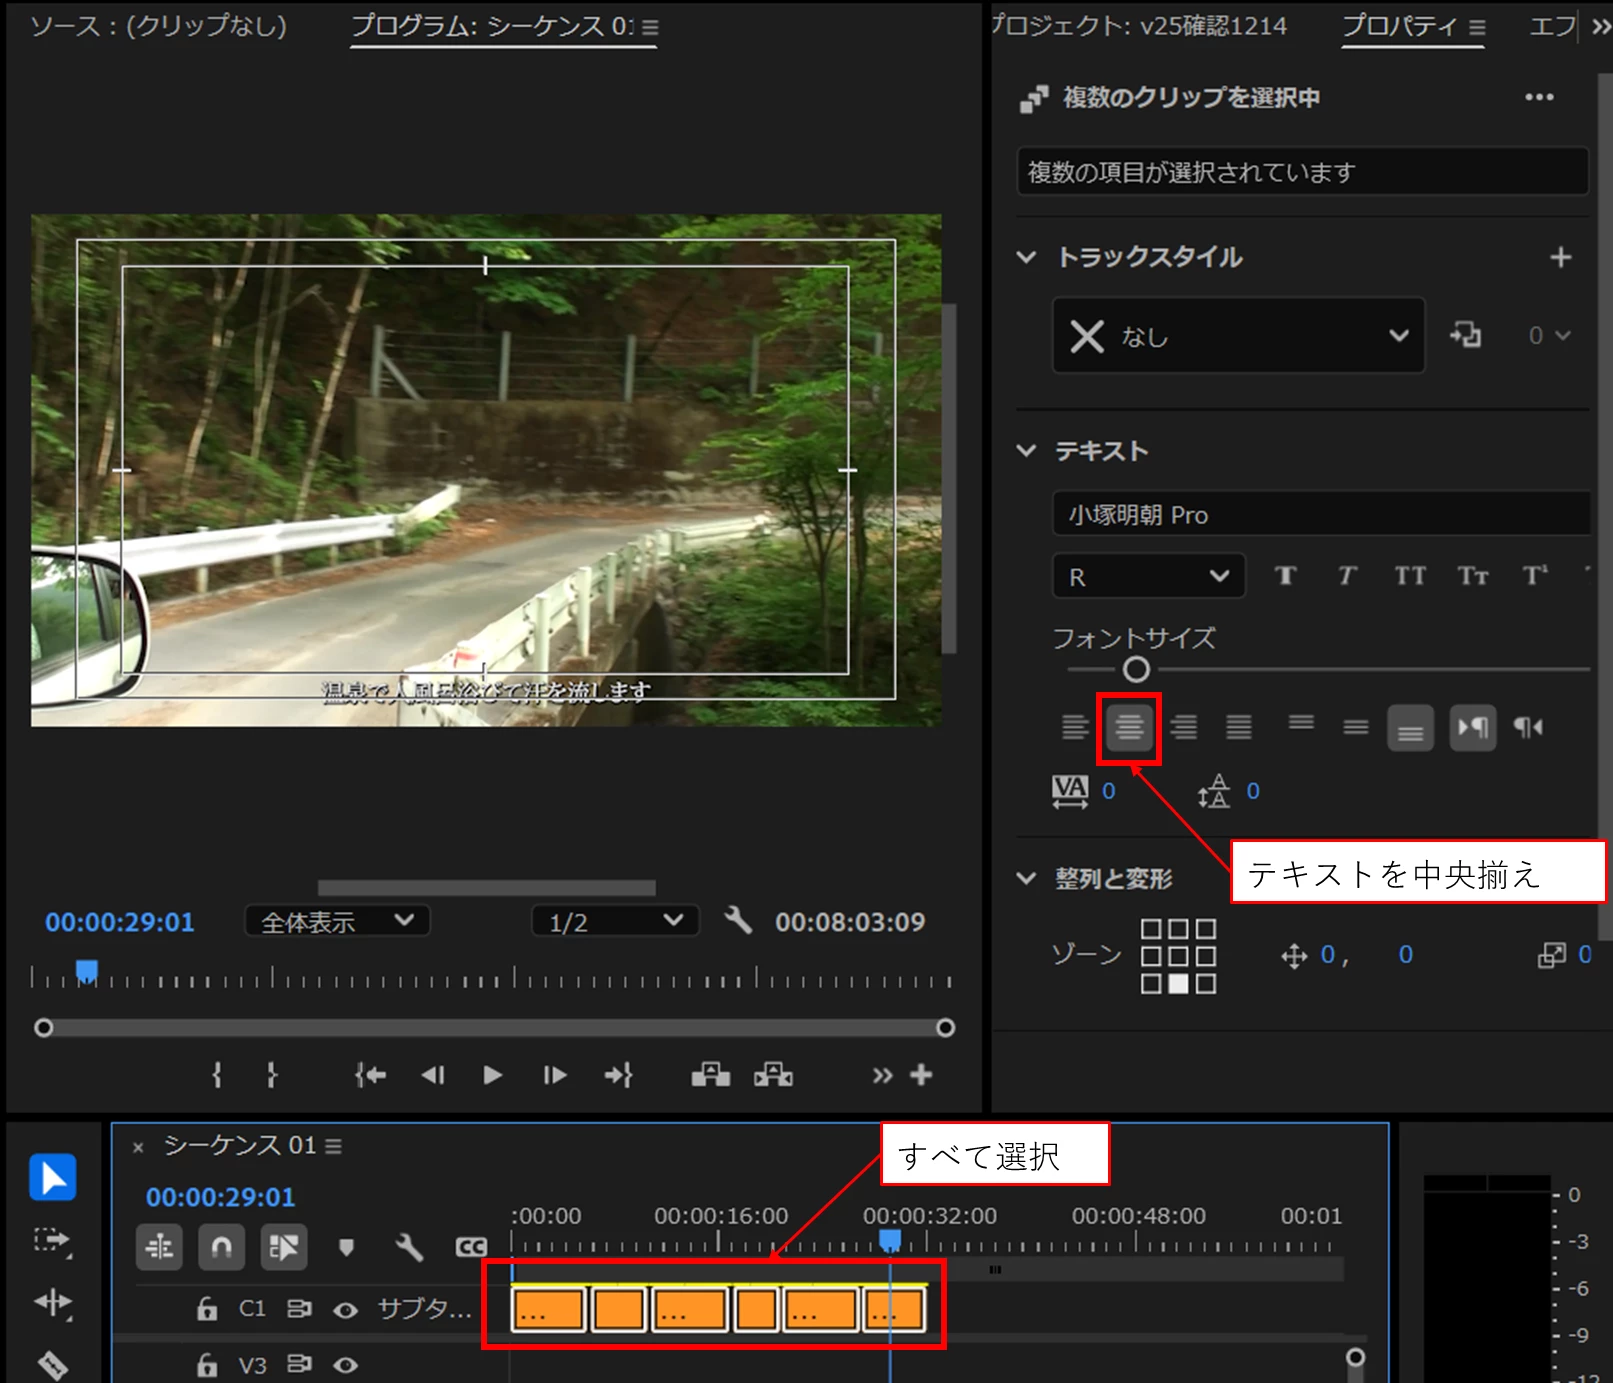This screenshot has height=1383, width=1613.
Task: Collapse the 整列と変形 section
Action: coord(1026,879)
